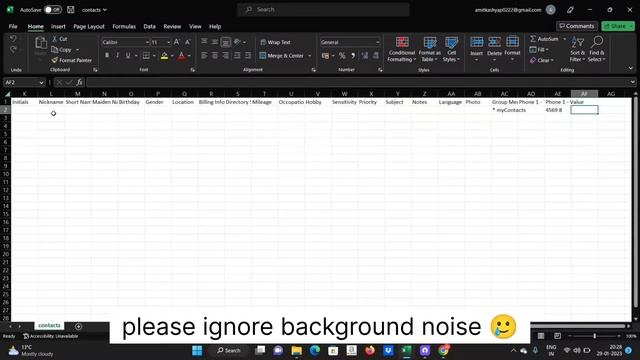Increase font size with the large A icon
The height and width of the screenshot is (360, 640).
(x=177, y=42)
